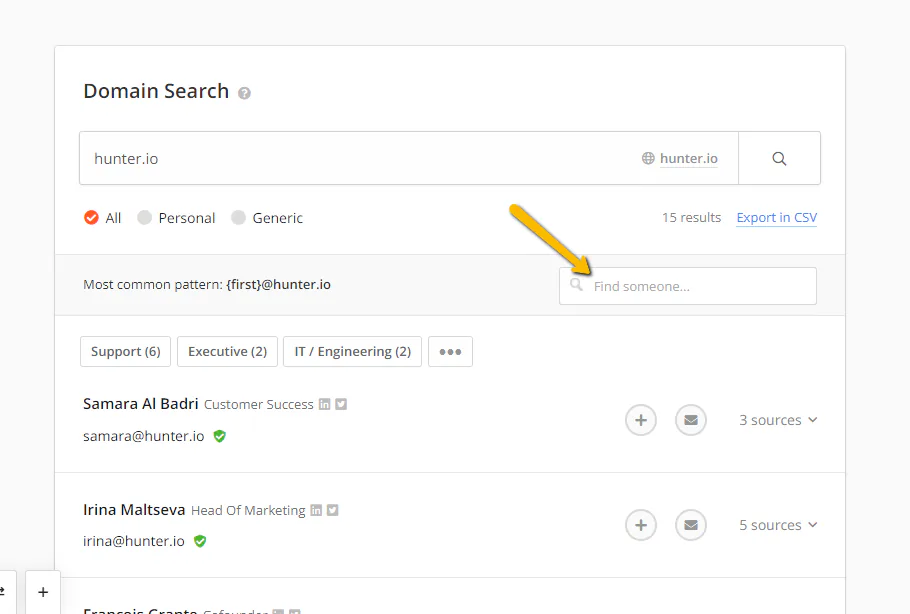Filter by Executive (2) department
The image size is (910, 614).
228,352
